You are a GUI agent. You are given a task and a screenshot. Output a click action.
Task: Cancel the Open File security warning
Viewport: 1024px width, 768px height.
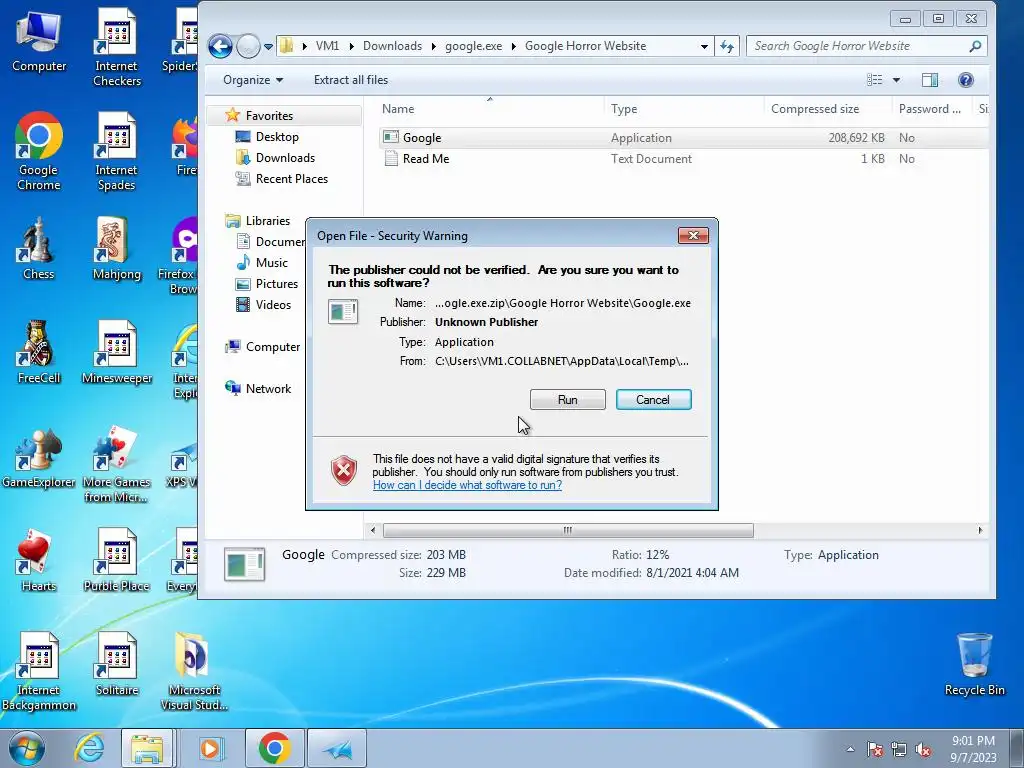pyautogui.click(x=653, y=400)
